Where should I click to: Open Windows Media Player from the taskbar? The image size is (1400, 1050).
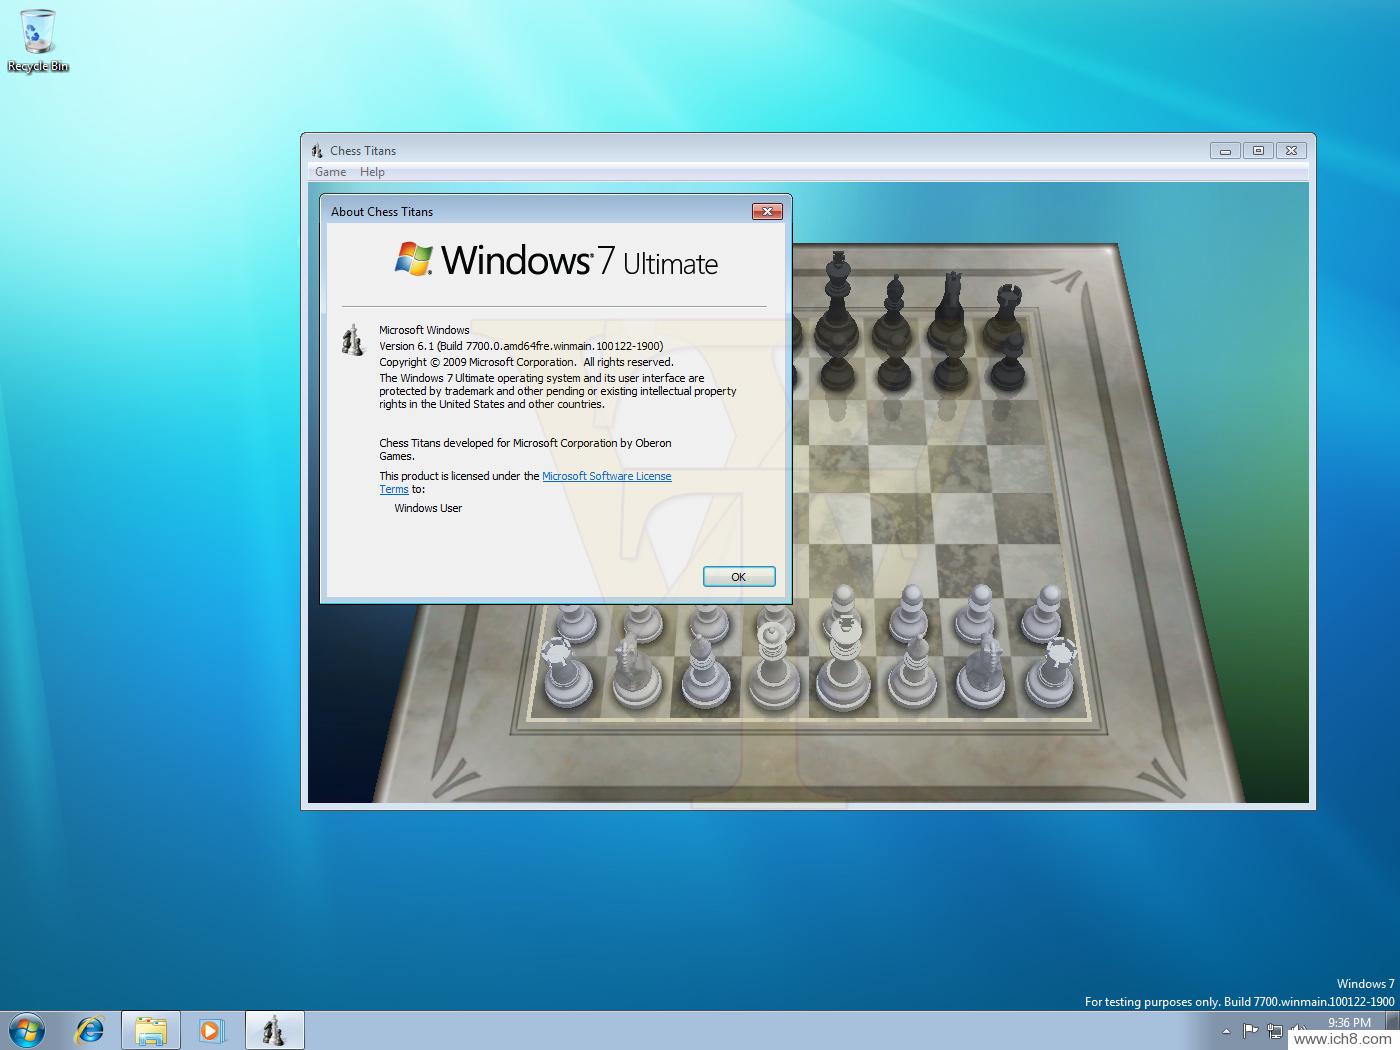coord(212,1029)
